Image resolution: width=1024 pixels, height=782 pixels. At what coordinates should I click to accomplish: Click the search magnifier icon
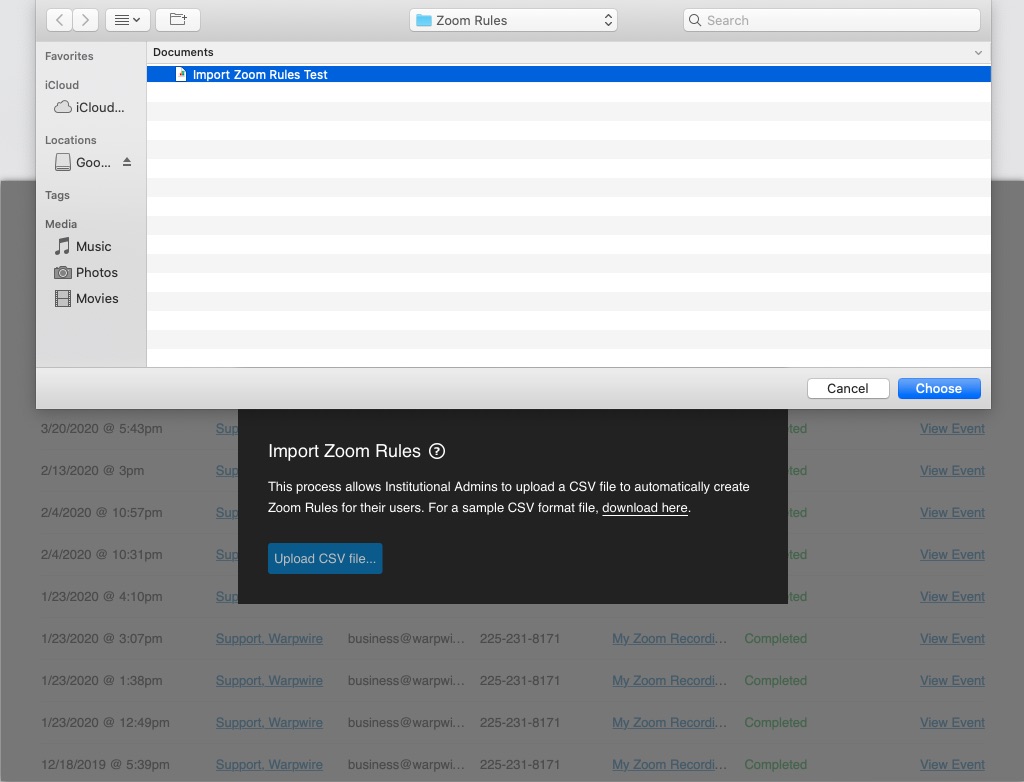pos(695,20)
